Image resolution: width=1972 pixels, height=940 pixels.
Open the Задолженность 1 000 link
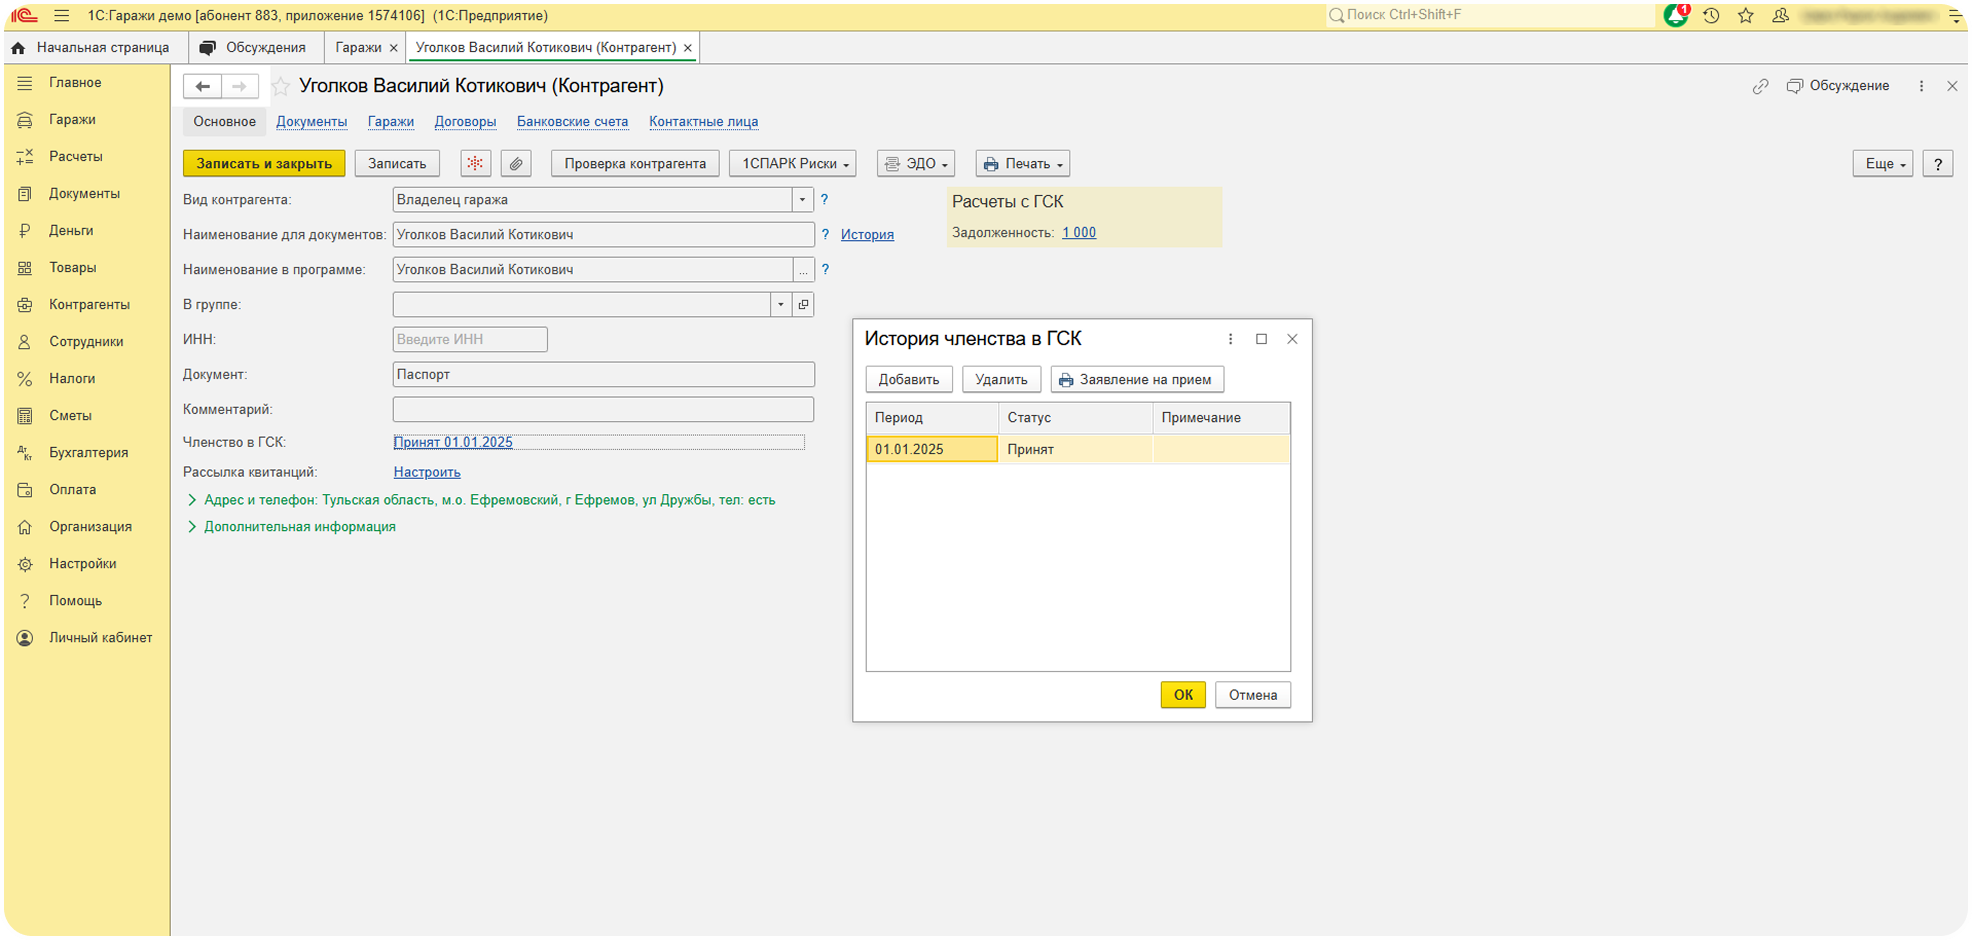pyautogui.click(x=1078, y=233)
